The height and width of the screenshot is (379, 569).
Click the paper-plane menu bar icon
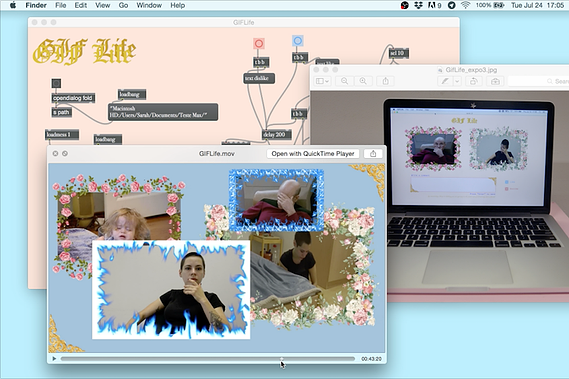(x=451, y=5)
